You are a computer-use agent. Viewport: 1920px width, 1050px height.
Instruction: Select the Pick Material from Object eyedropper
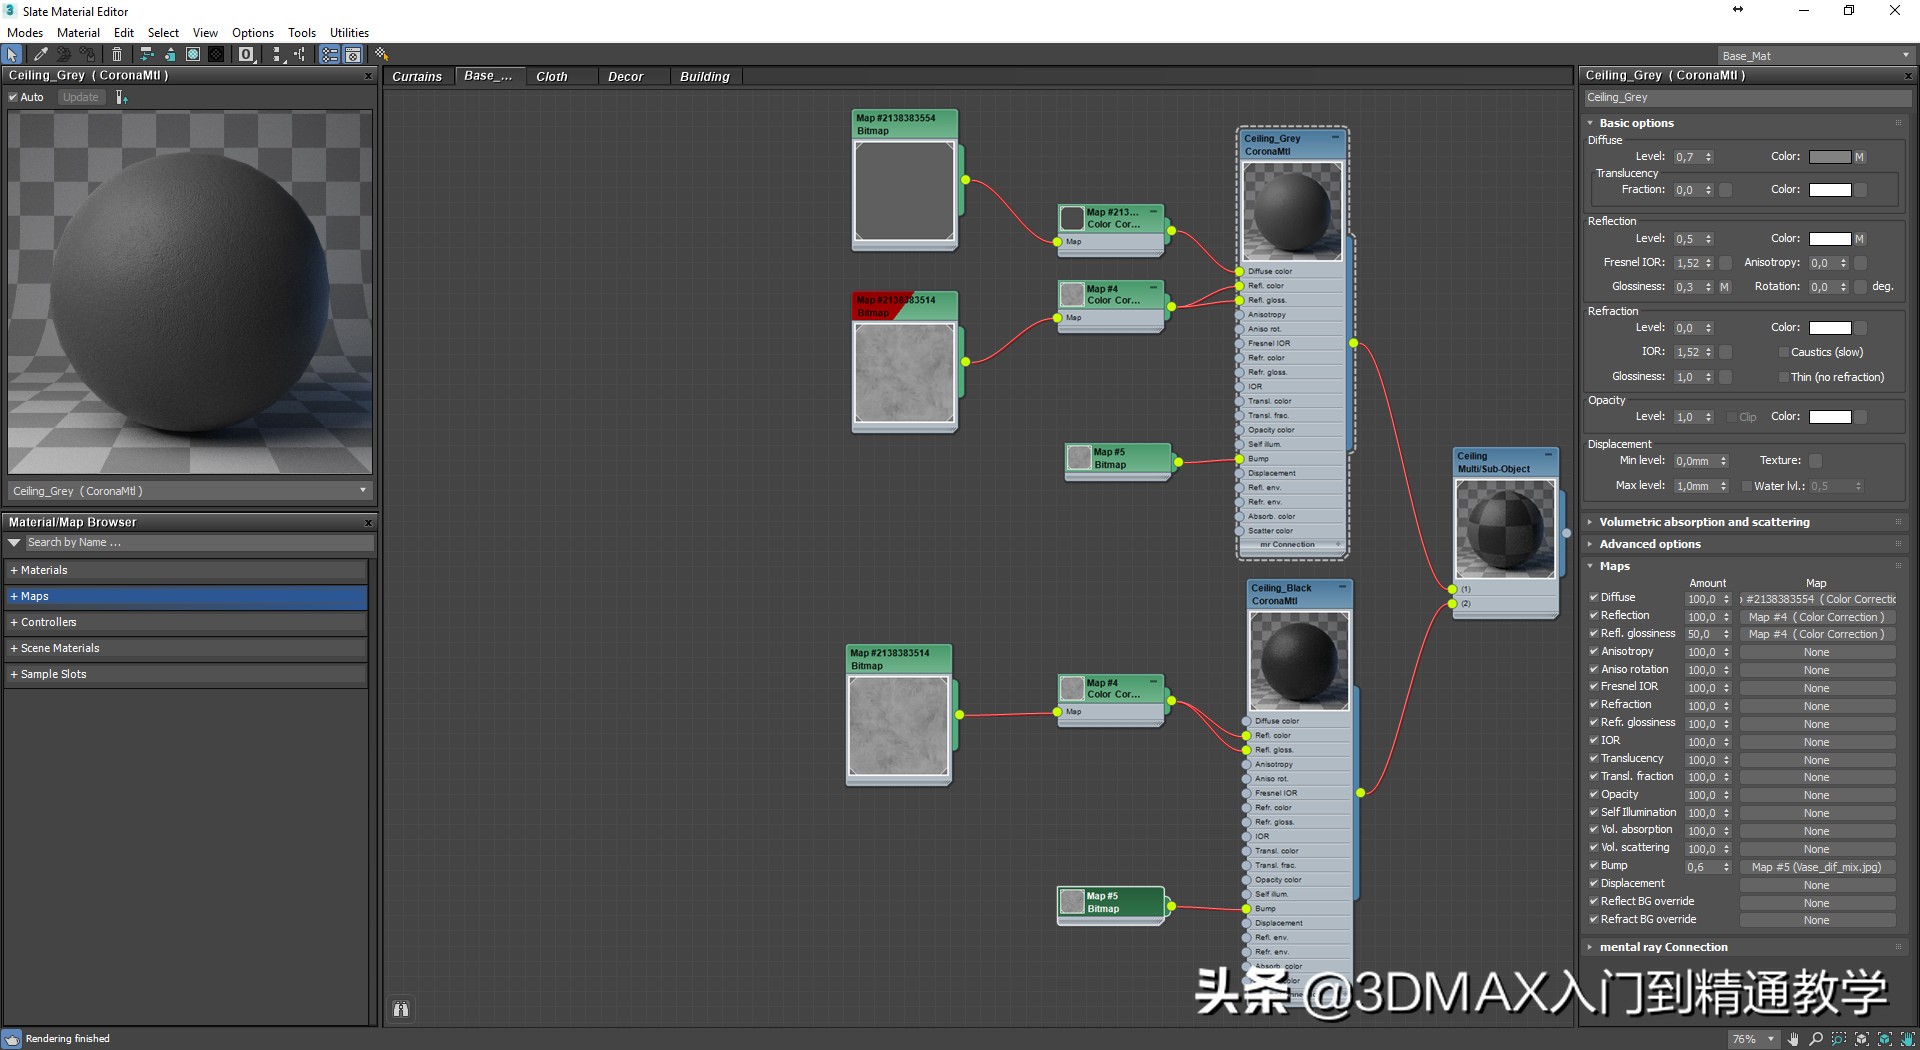[x=40, y=55]
